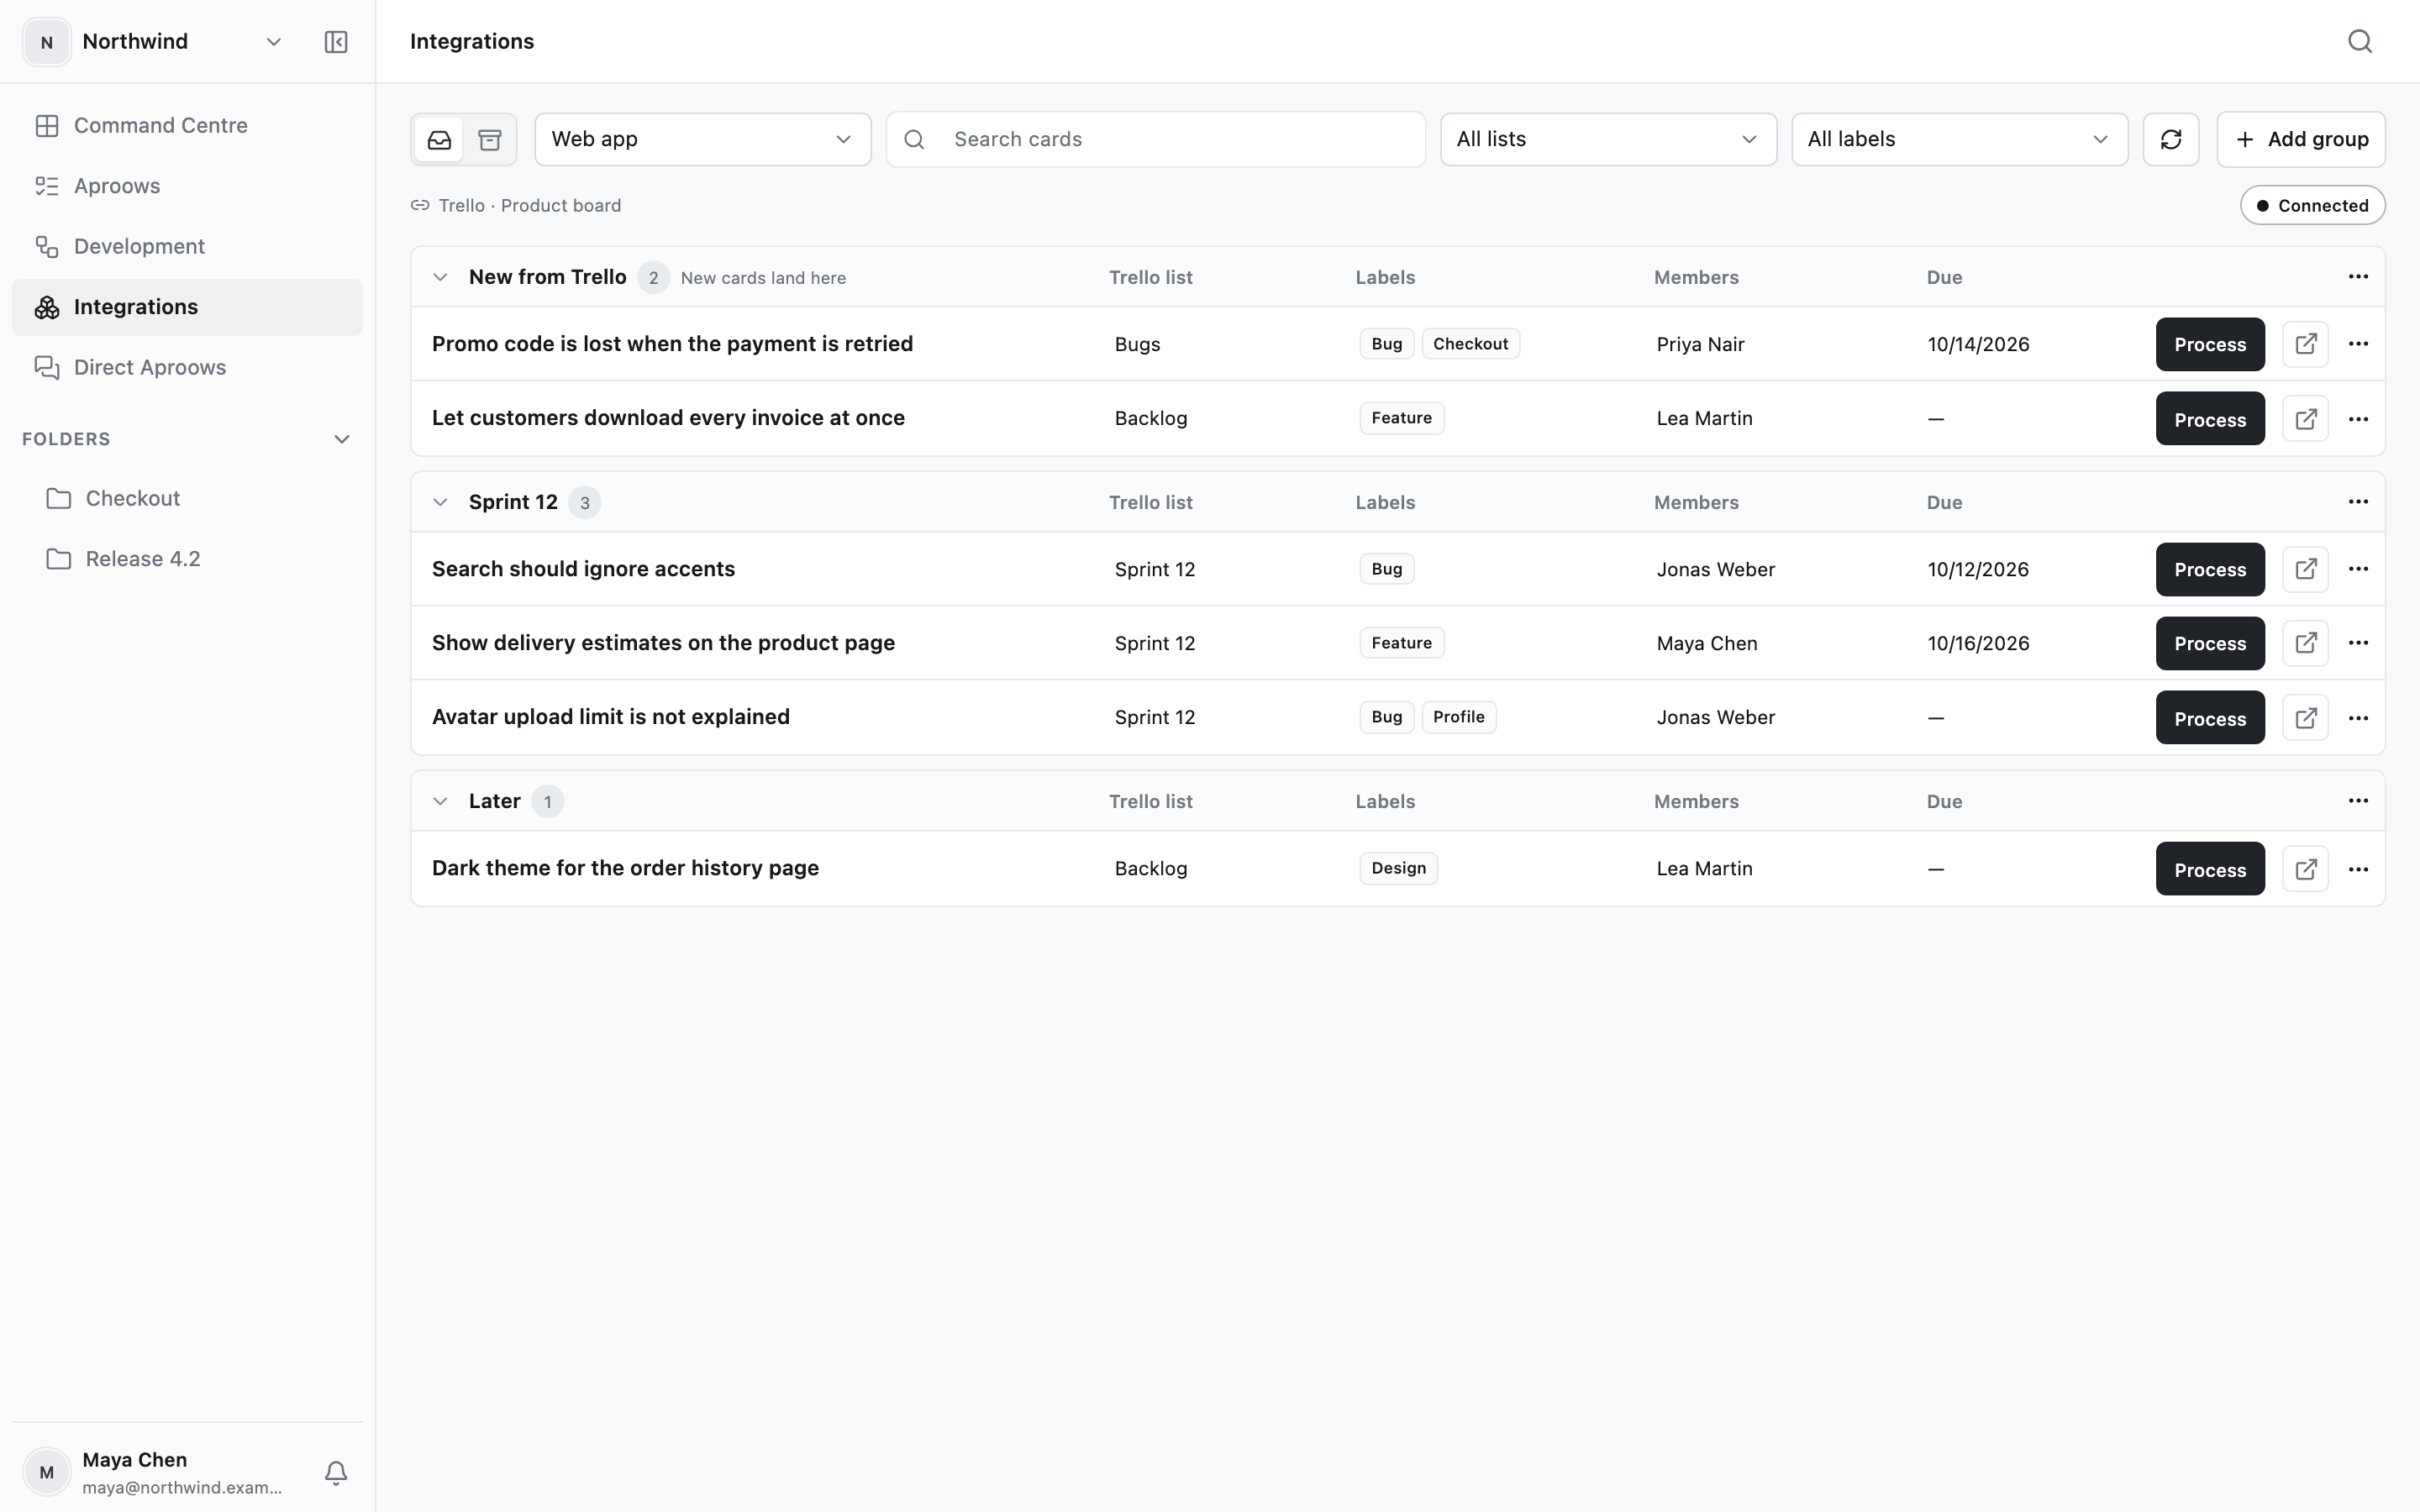Screen dimensions: 2420x1512
Task: Open the All lists filter
Action: coord(1608,139)
